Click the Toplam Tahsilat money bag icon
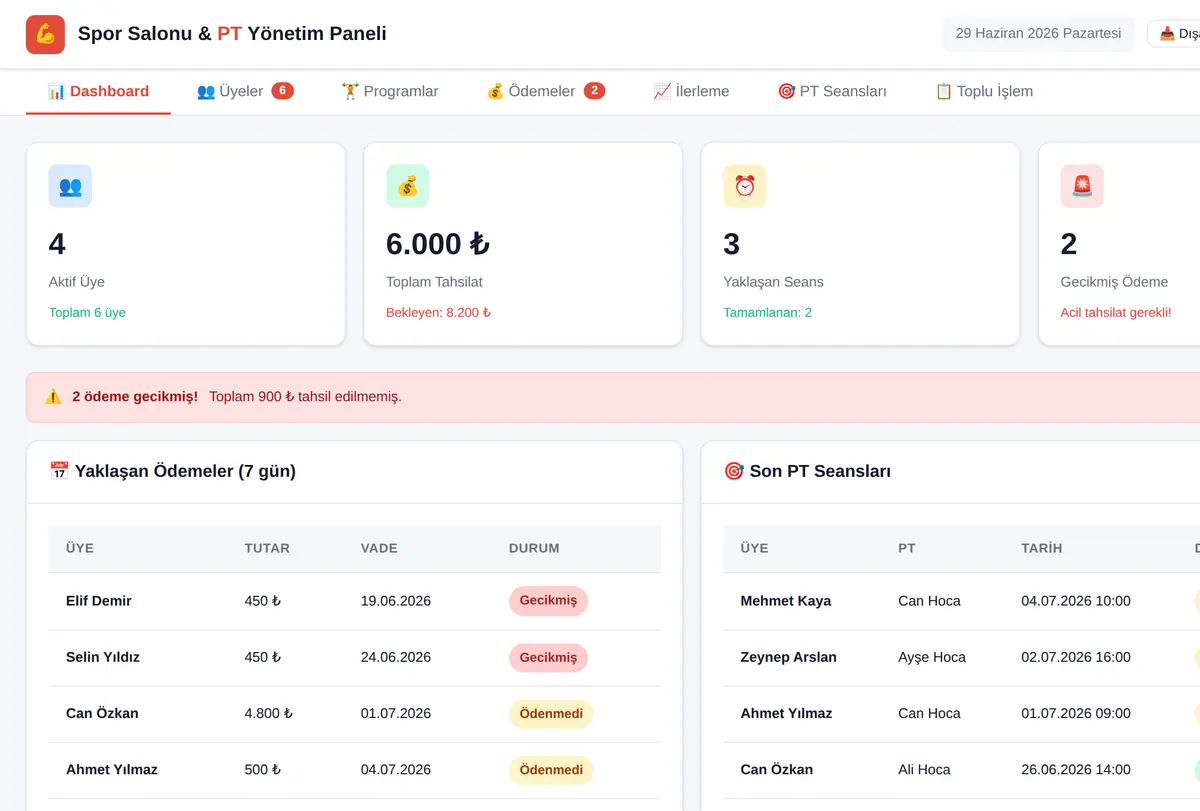 pos(407,186)
